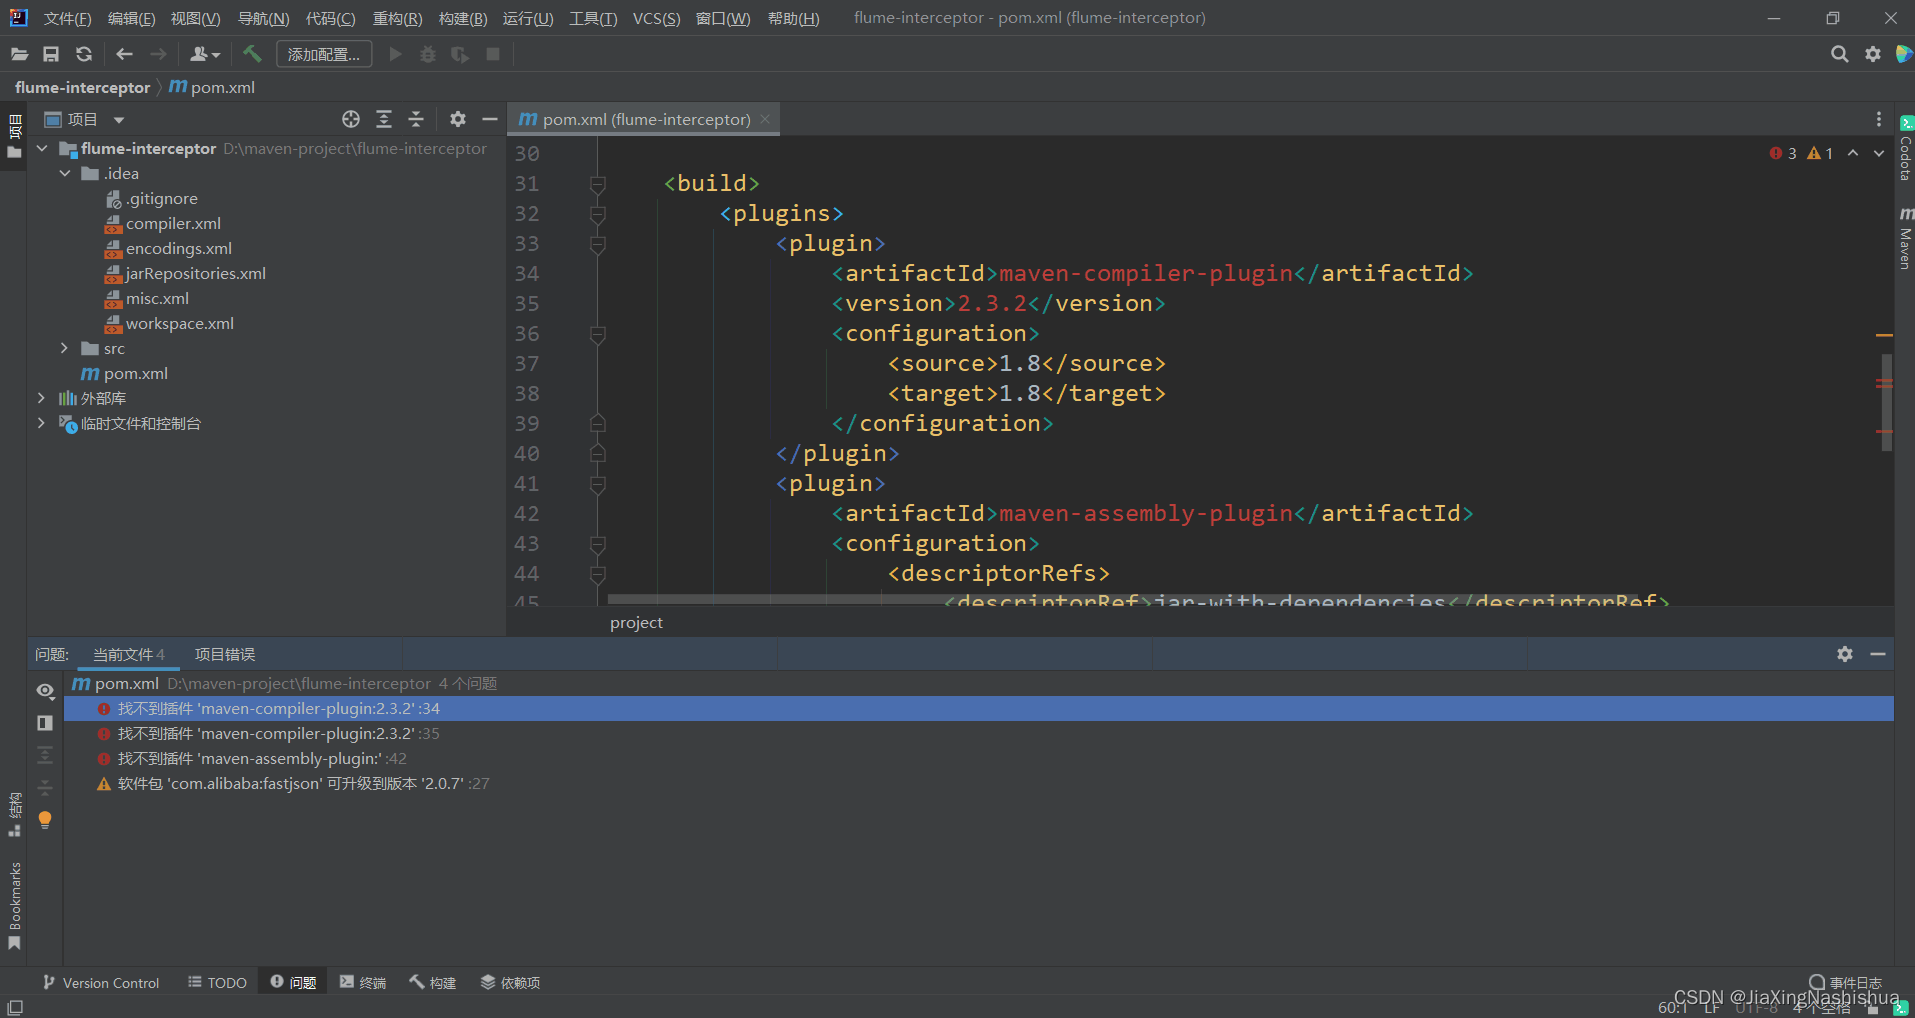Viewport: 1915px width, 1018px height.
Task: Click Collapse All in project panel
Action: point(416,120)
